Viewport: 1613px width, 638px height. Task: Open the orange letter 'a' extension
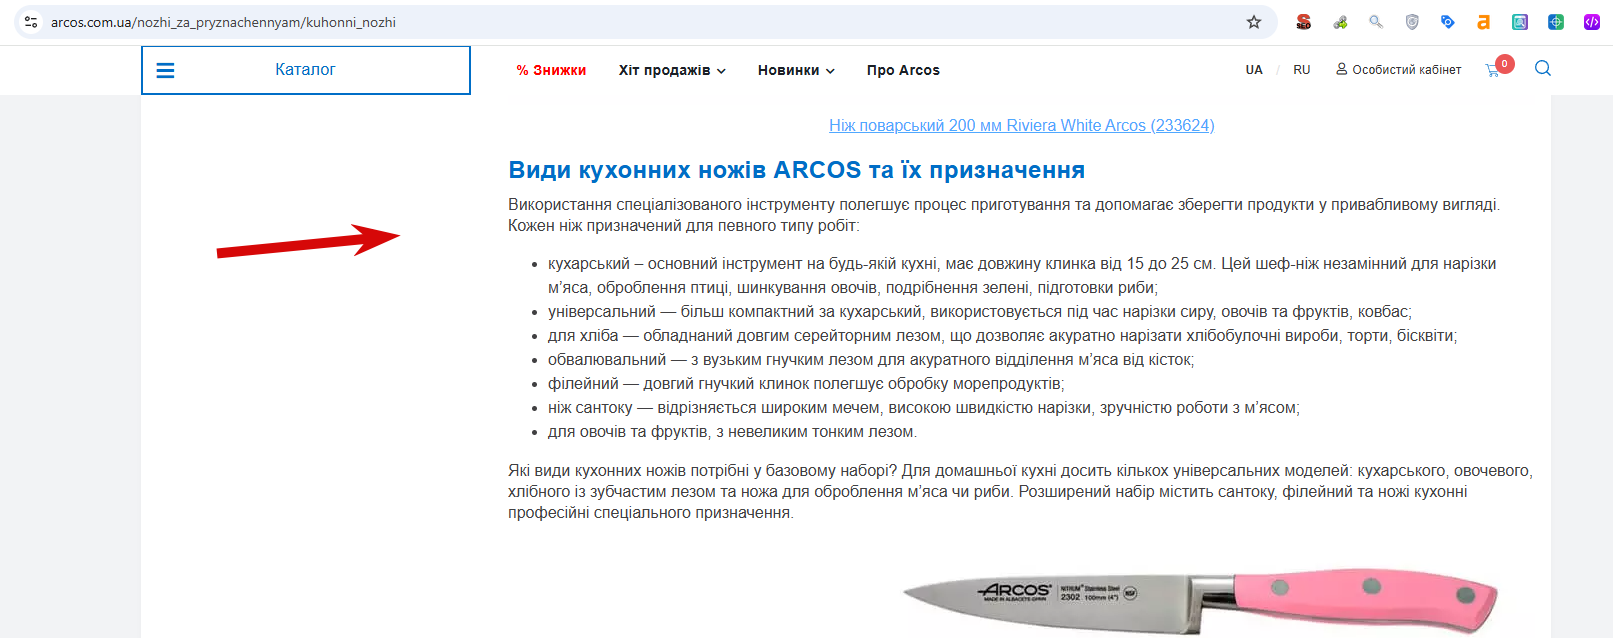pos(1484,22)
